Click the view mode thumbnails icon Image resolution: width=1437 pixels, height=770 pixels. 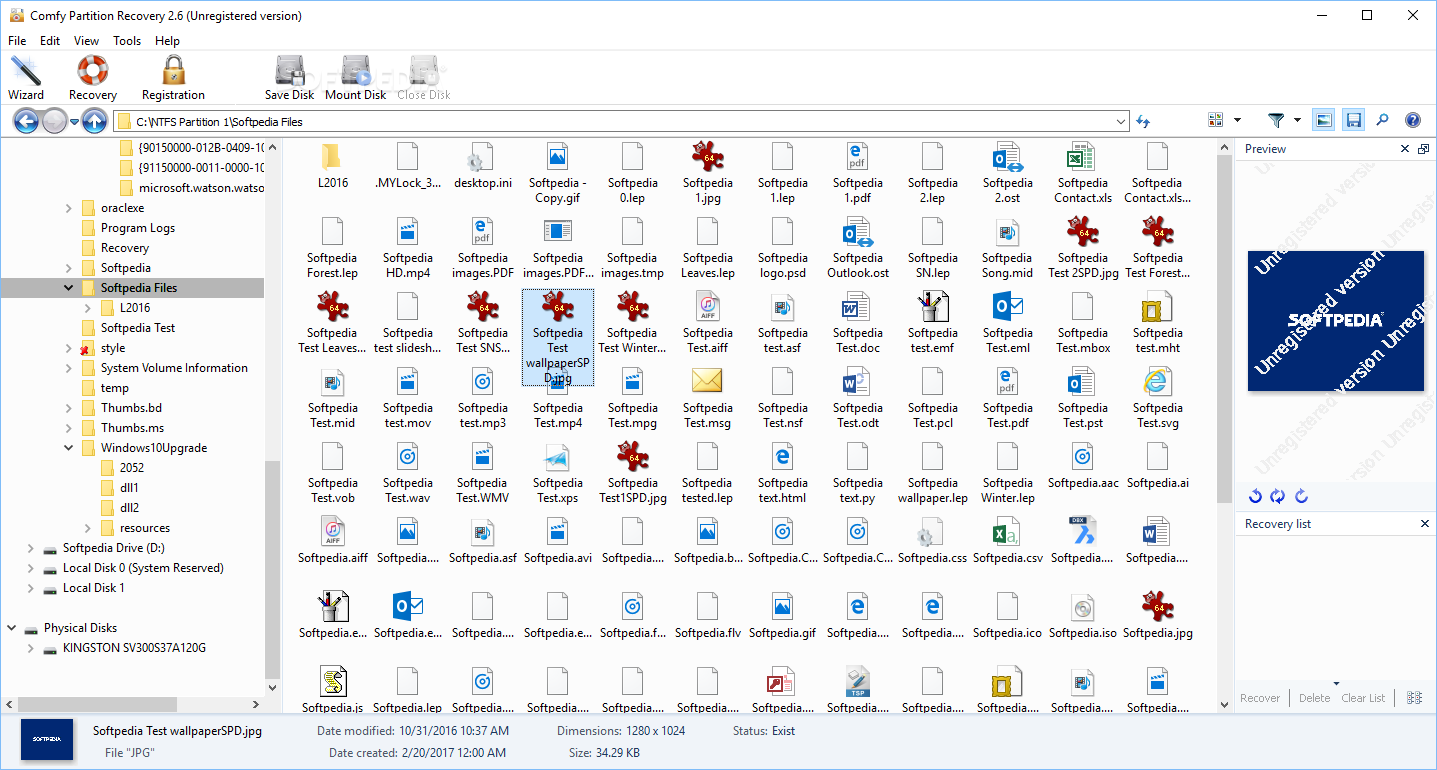coord(1216,120)
